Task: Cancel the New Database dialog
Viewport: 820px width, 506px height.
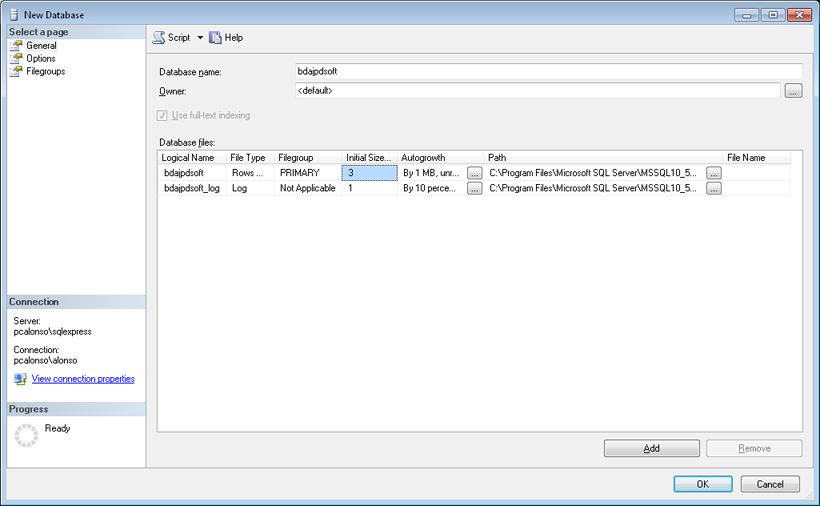Action: [770, 484]
